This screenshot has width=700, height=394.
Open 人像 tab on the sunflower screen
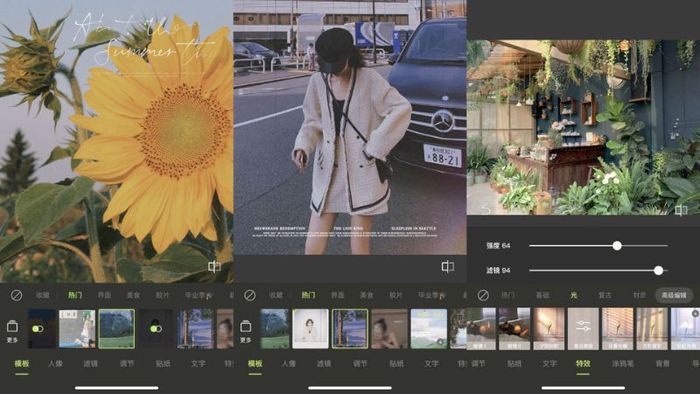55,364
